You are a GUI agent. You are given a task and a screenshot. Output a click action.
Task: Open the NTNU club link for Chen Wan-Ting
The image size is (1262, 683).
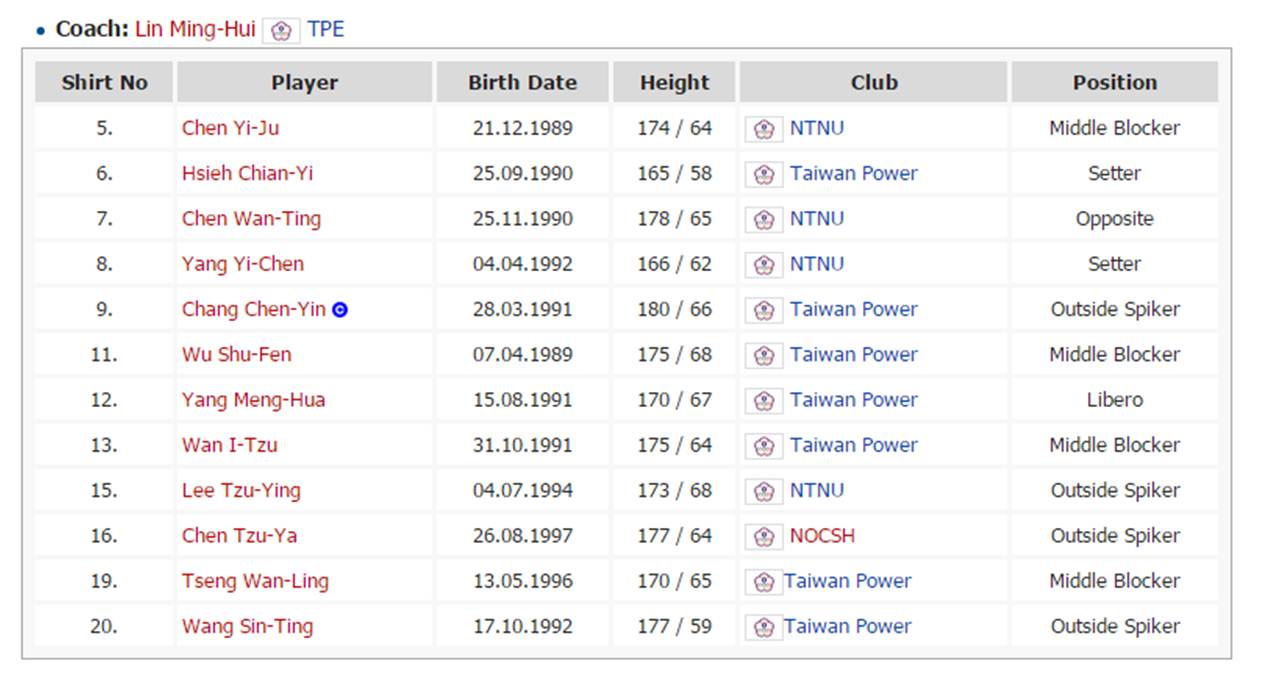click(817, 218)
